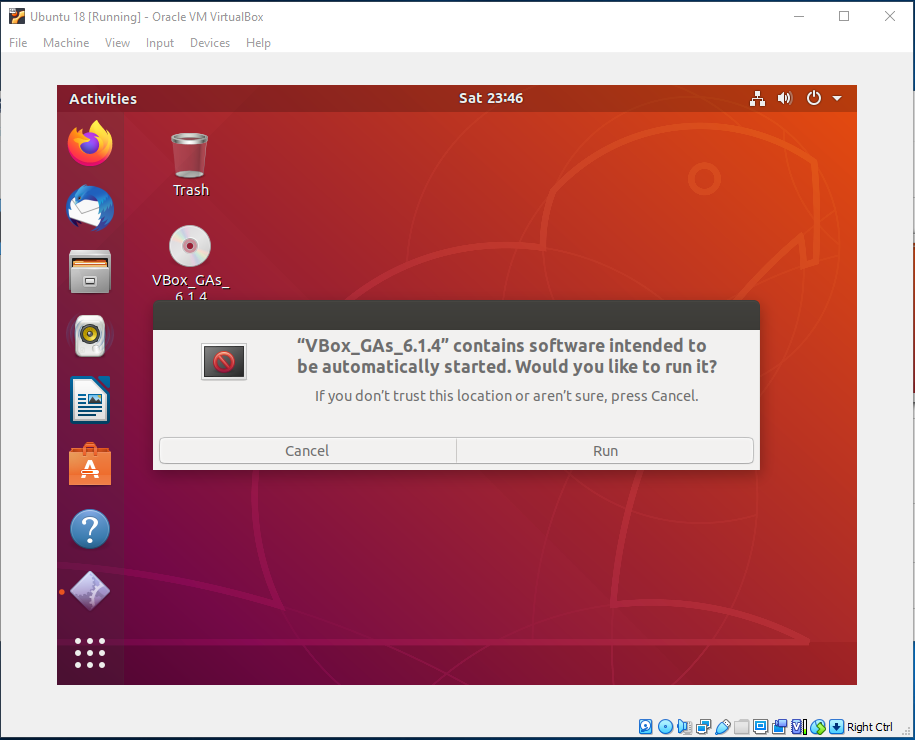Click the power icon in top bar
915x740 pixels.
(813, 98)
